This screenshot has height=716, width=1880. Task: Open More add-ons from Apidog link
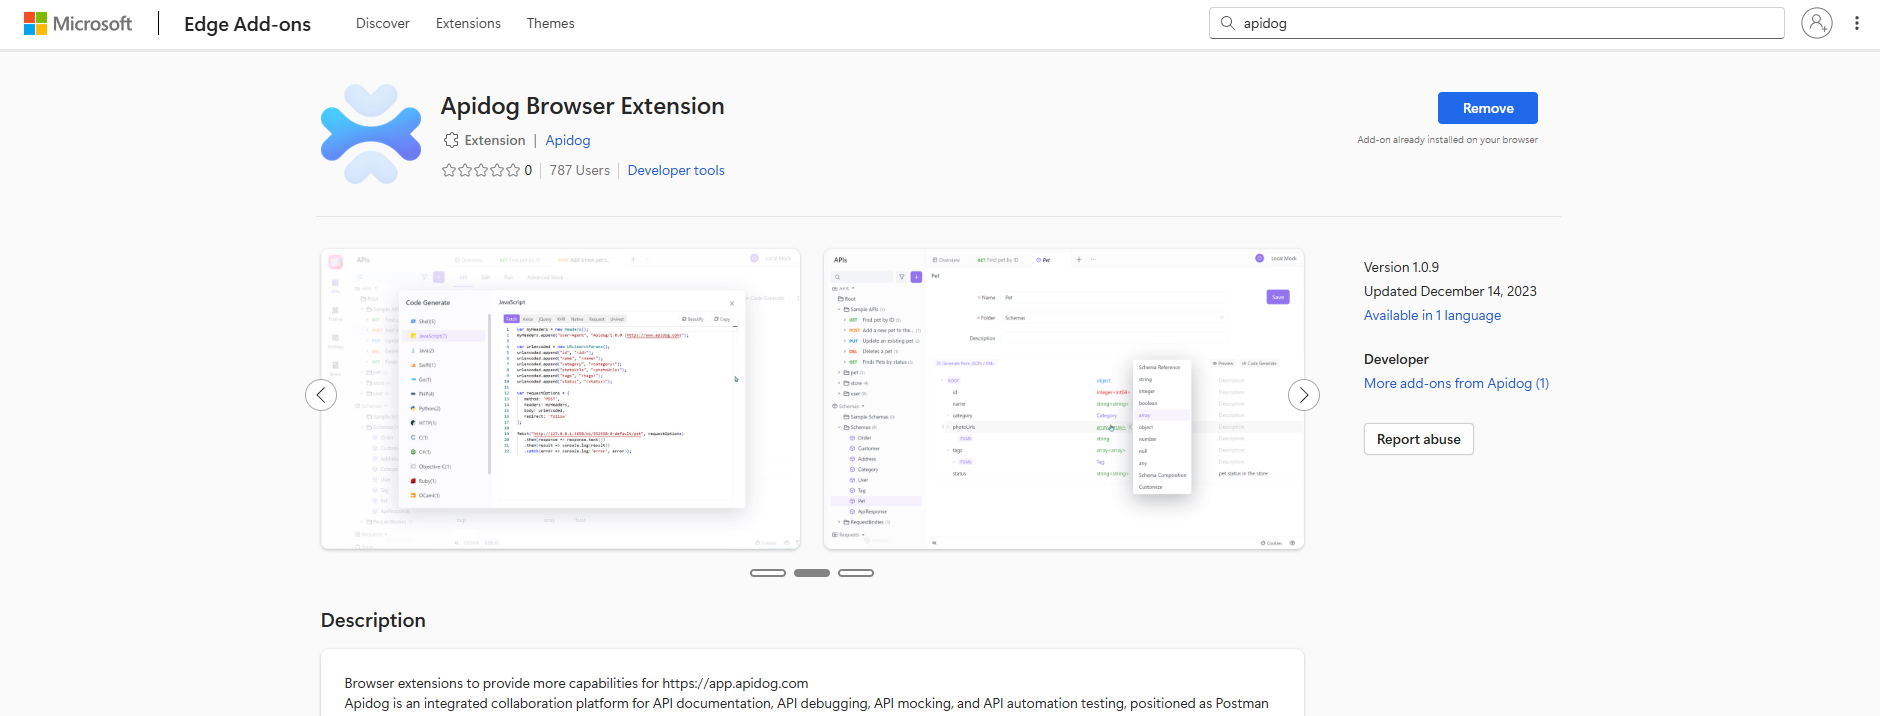click(1456, 383)
